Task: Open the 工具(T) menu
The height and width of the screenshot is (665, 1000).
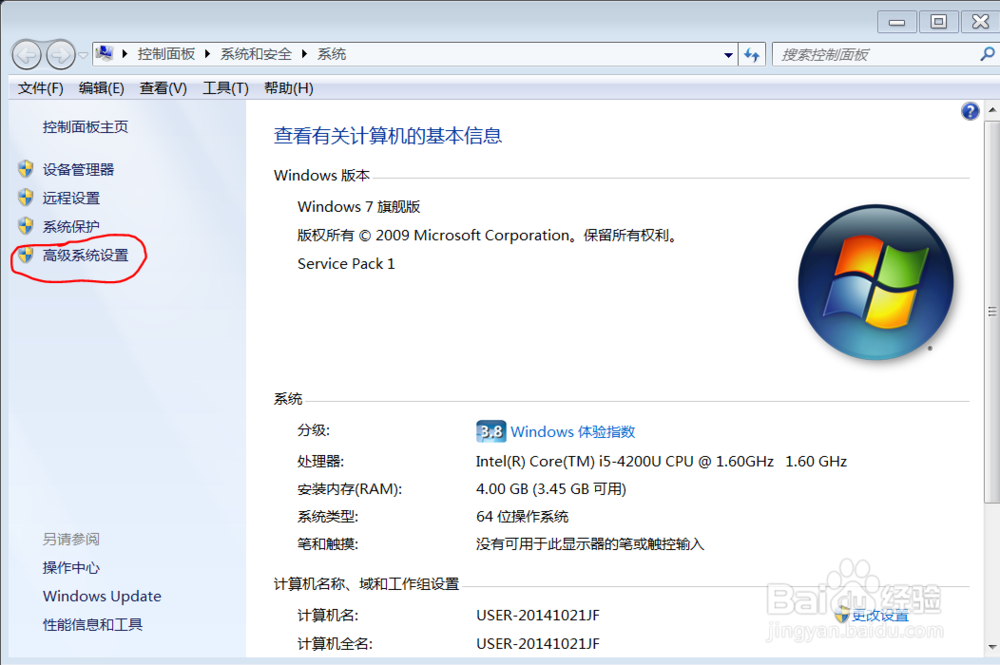Action: point(225,88)
